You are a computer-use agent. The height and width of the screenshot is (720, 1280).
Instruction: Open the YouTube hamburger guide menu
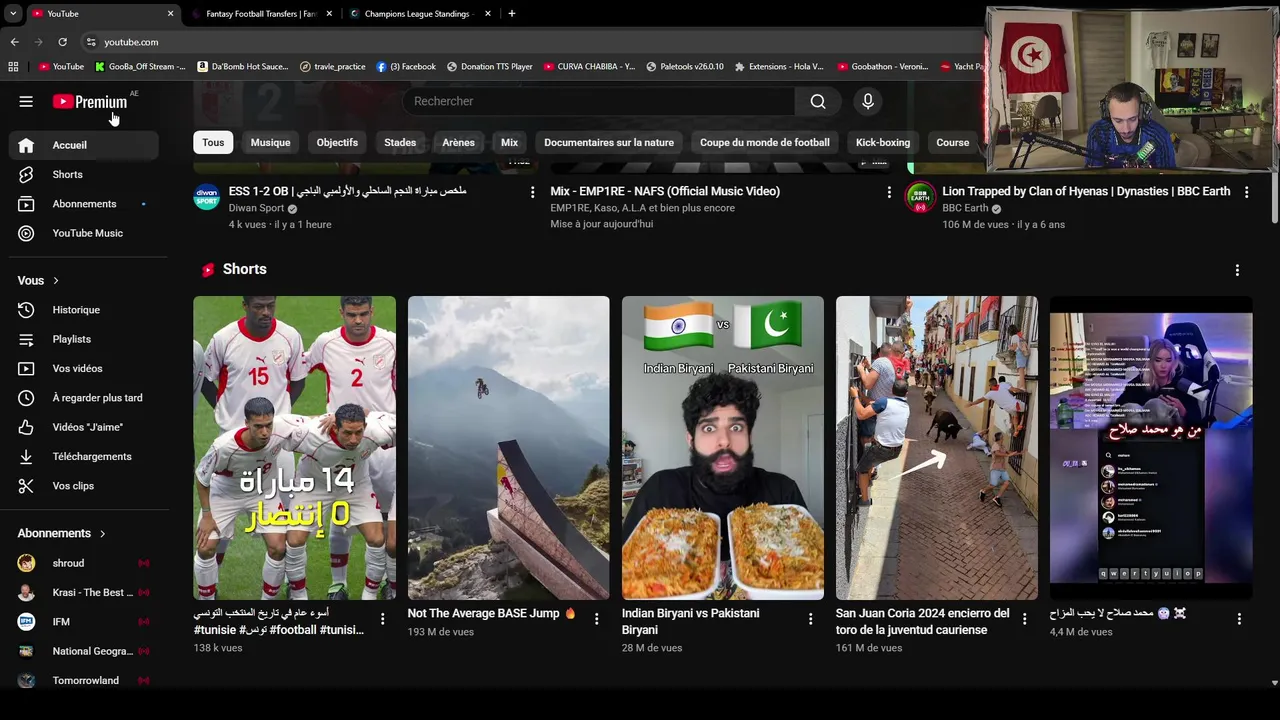tap(26, 101)
